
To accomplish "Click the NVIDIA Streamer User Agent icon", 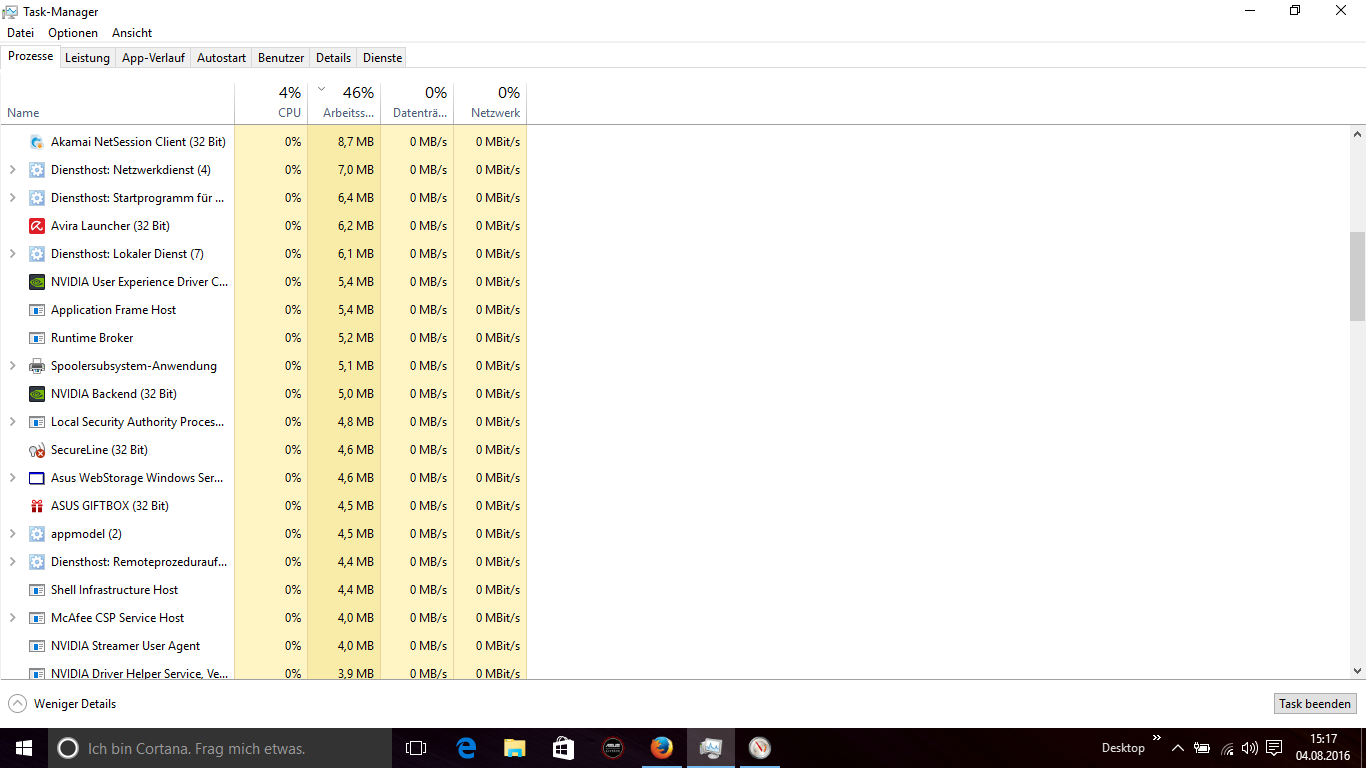I will [37, 646].
